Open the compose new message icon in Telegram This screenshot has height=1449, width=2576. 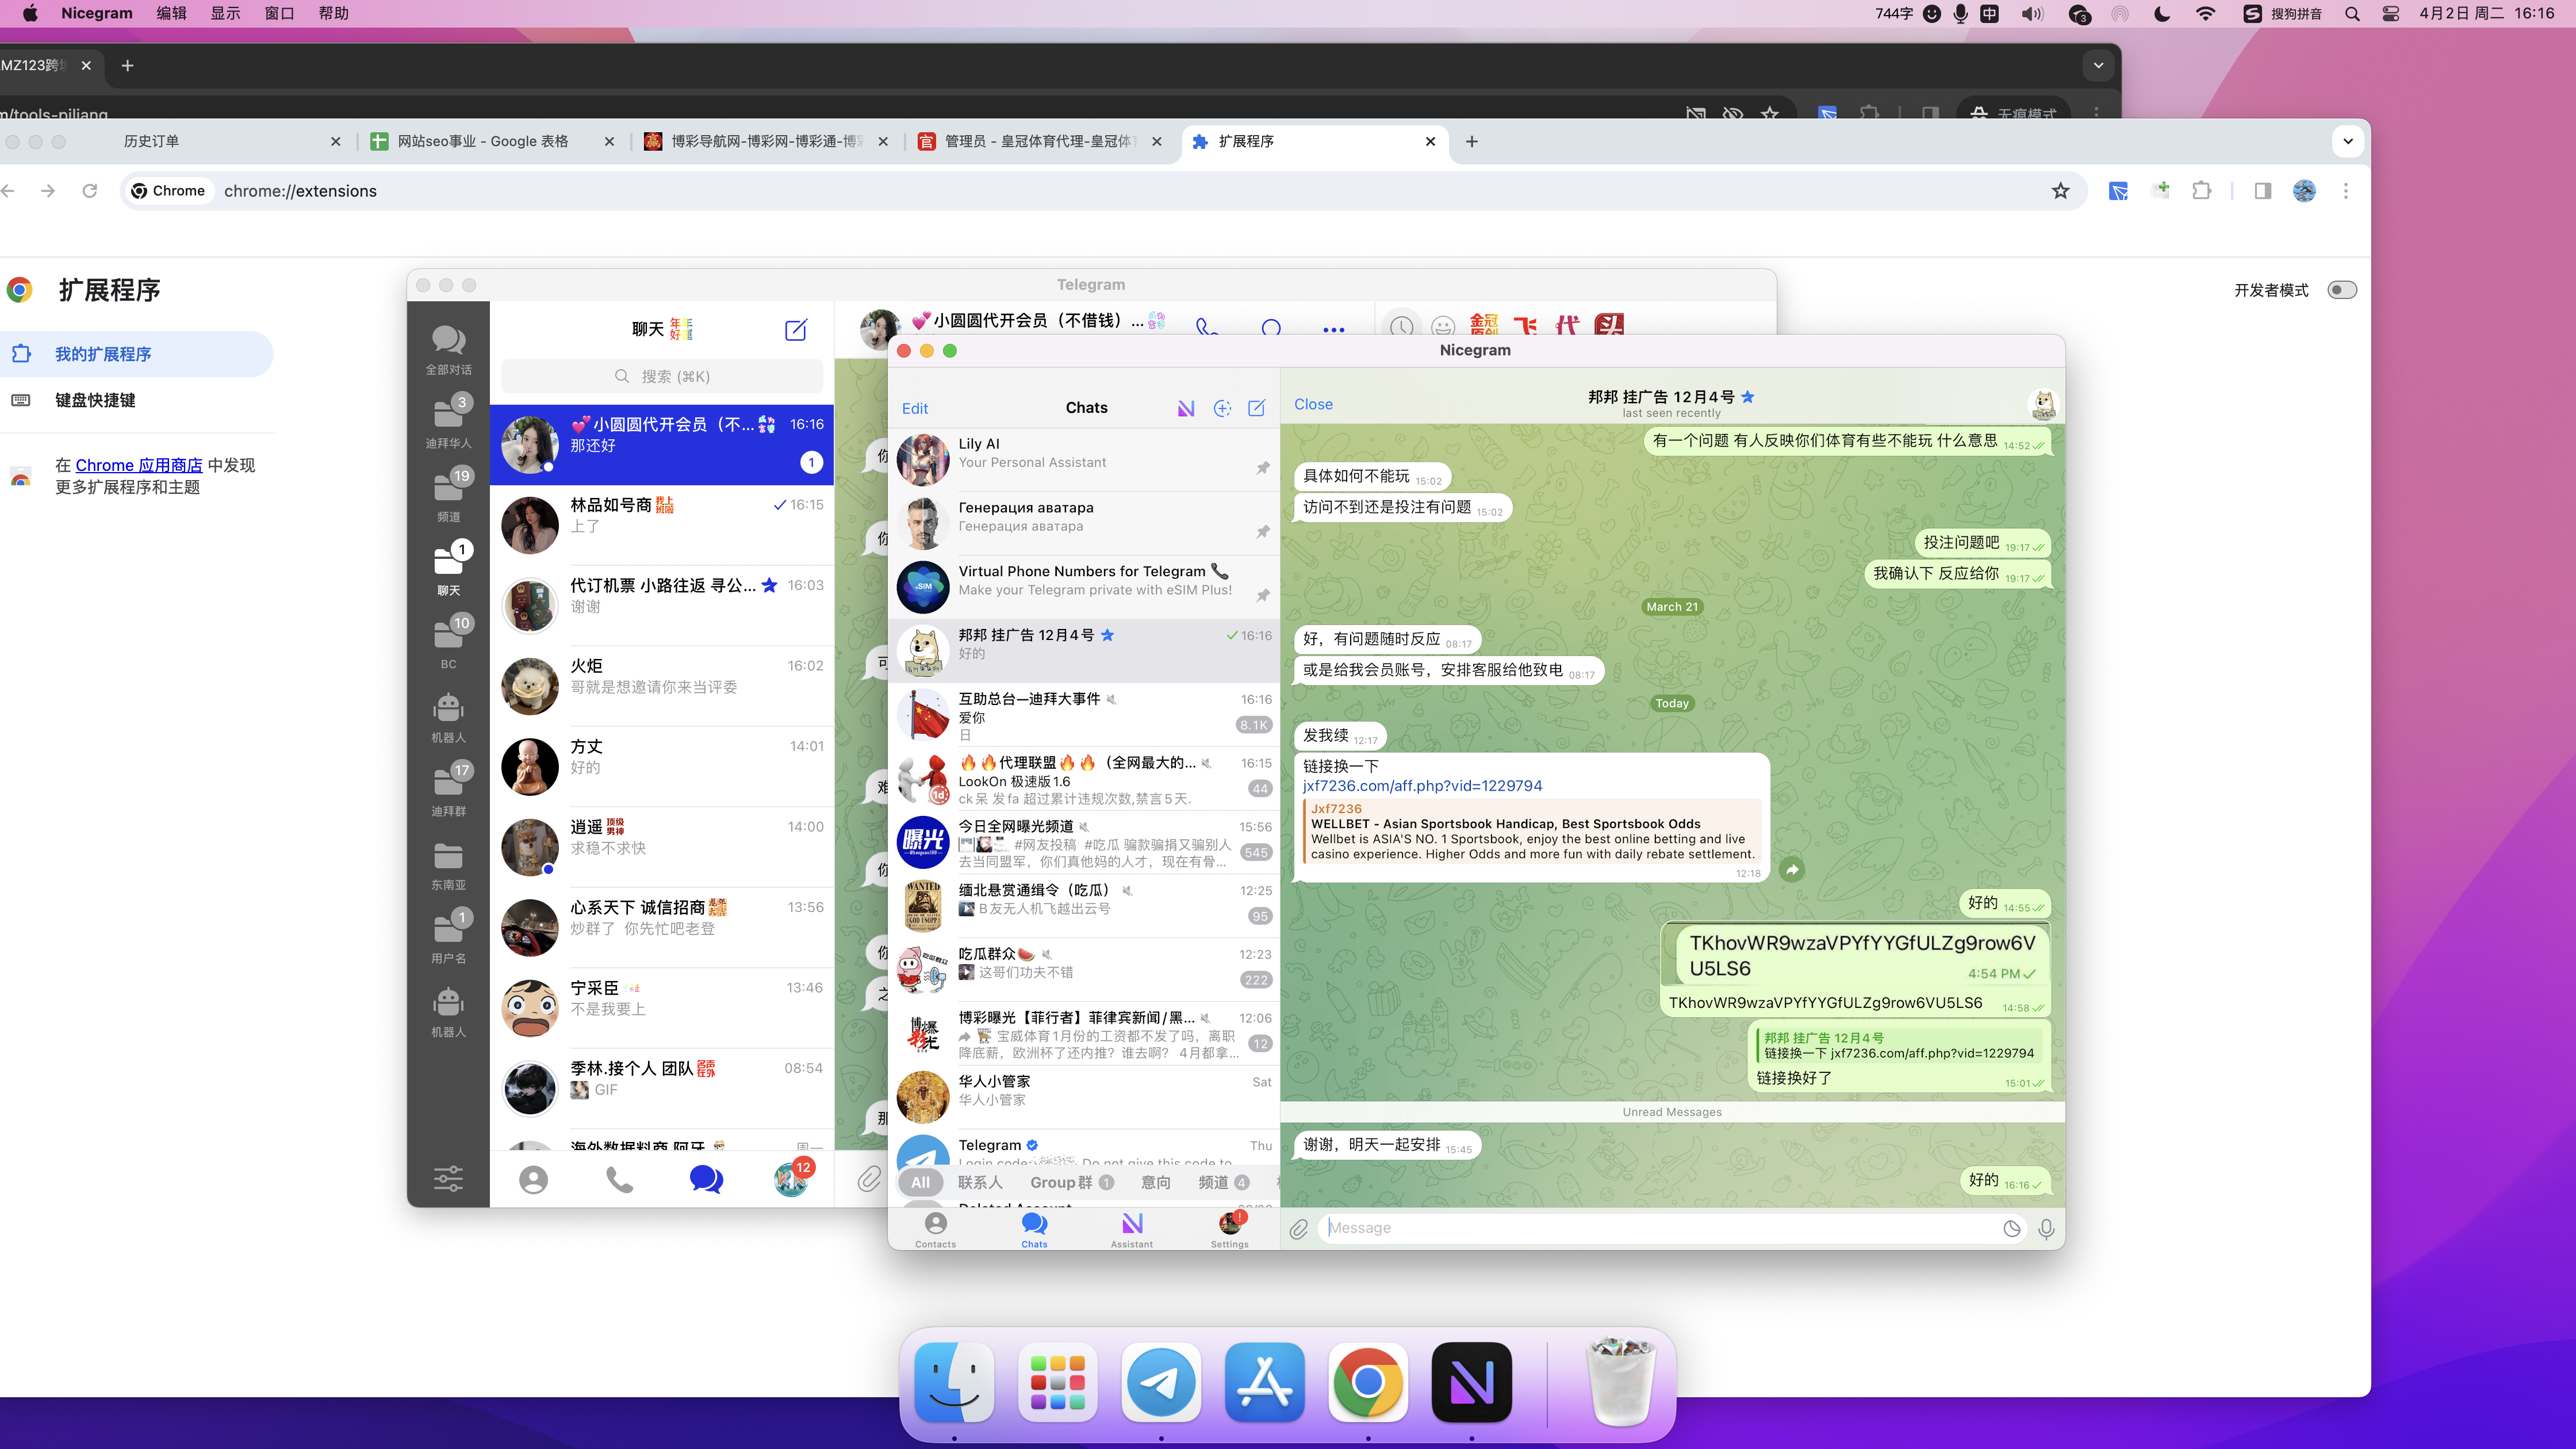click(796, 330)
